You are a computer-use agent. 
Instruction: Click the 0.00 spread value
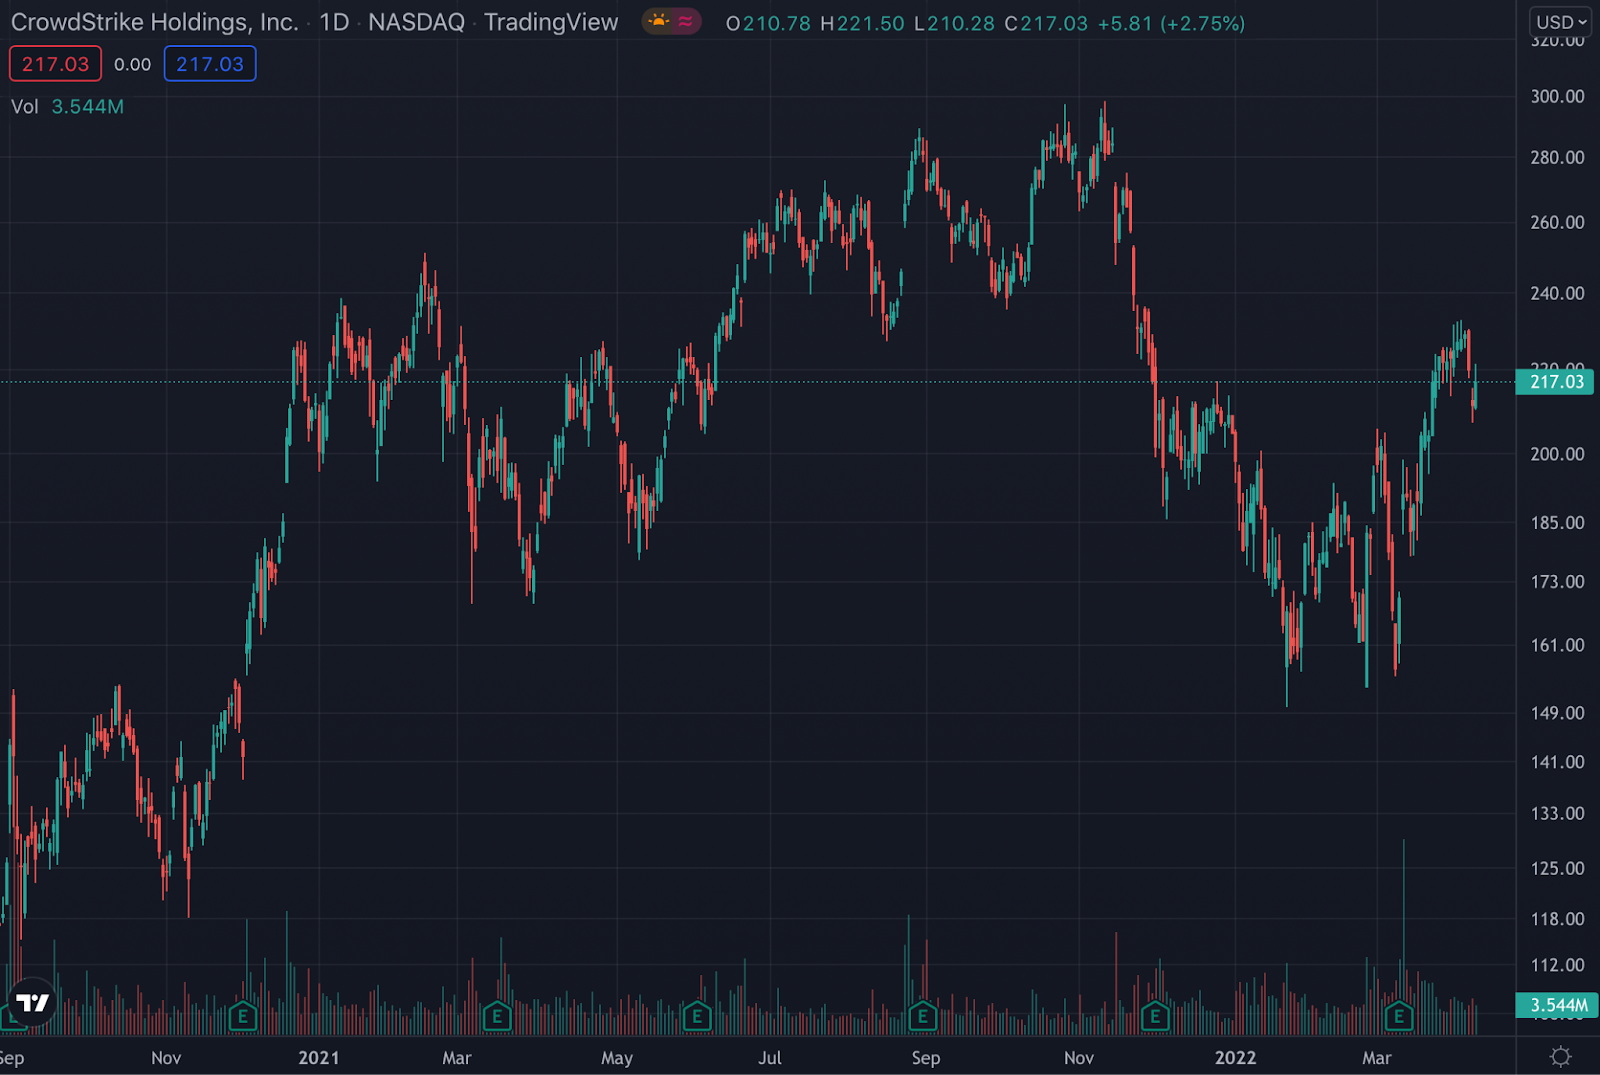[133, 64]
